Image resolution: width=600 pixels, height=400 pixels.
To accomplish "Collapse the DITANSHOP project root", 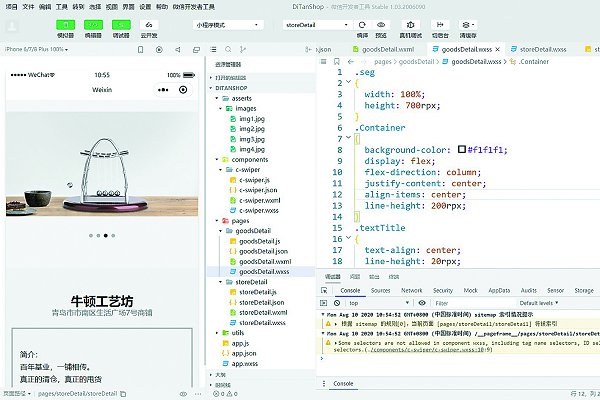I will [229, 88].
